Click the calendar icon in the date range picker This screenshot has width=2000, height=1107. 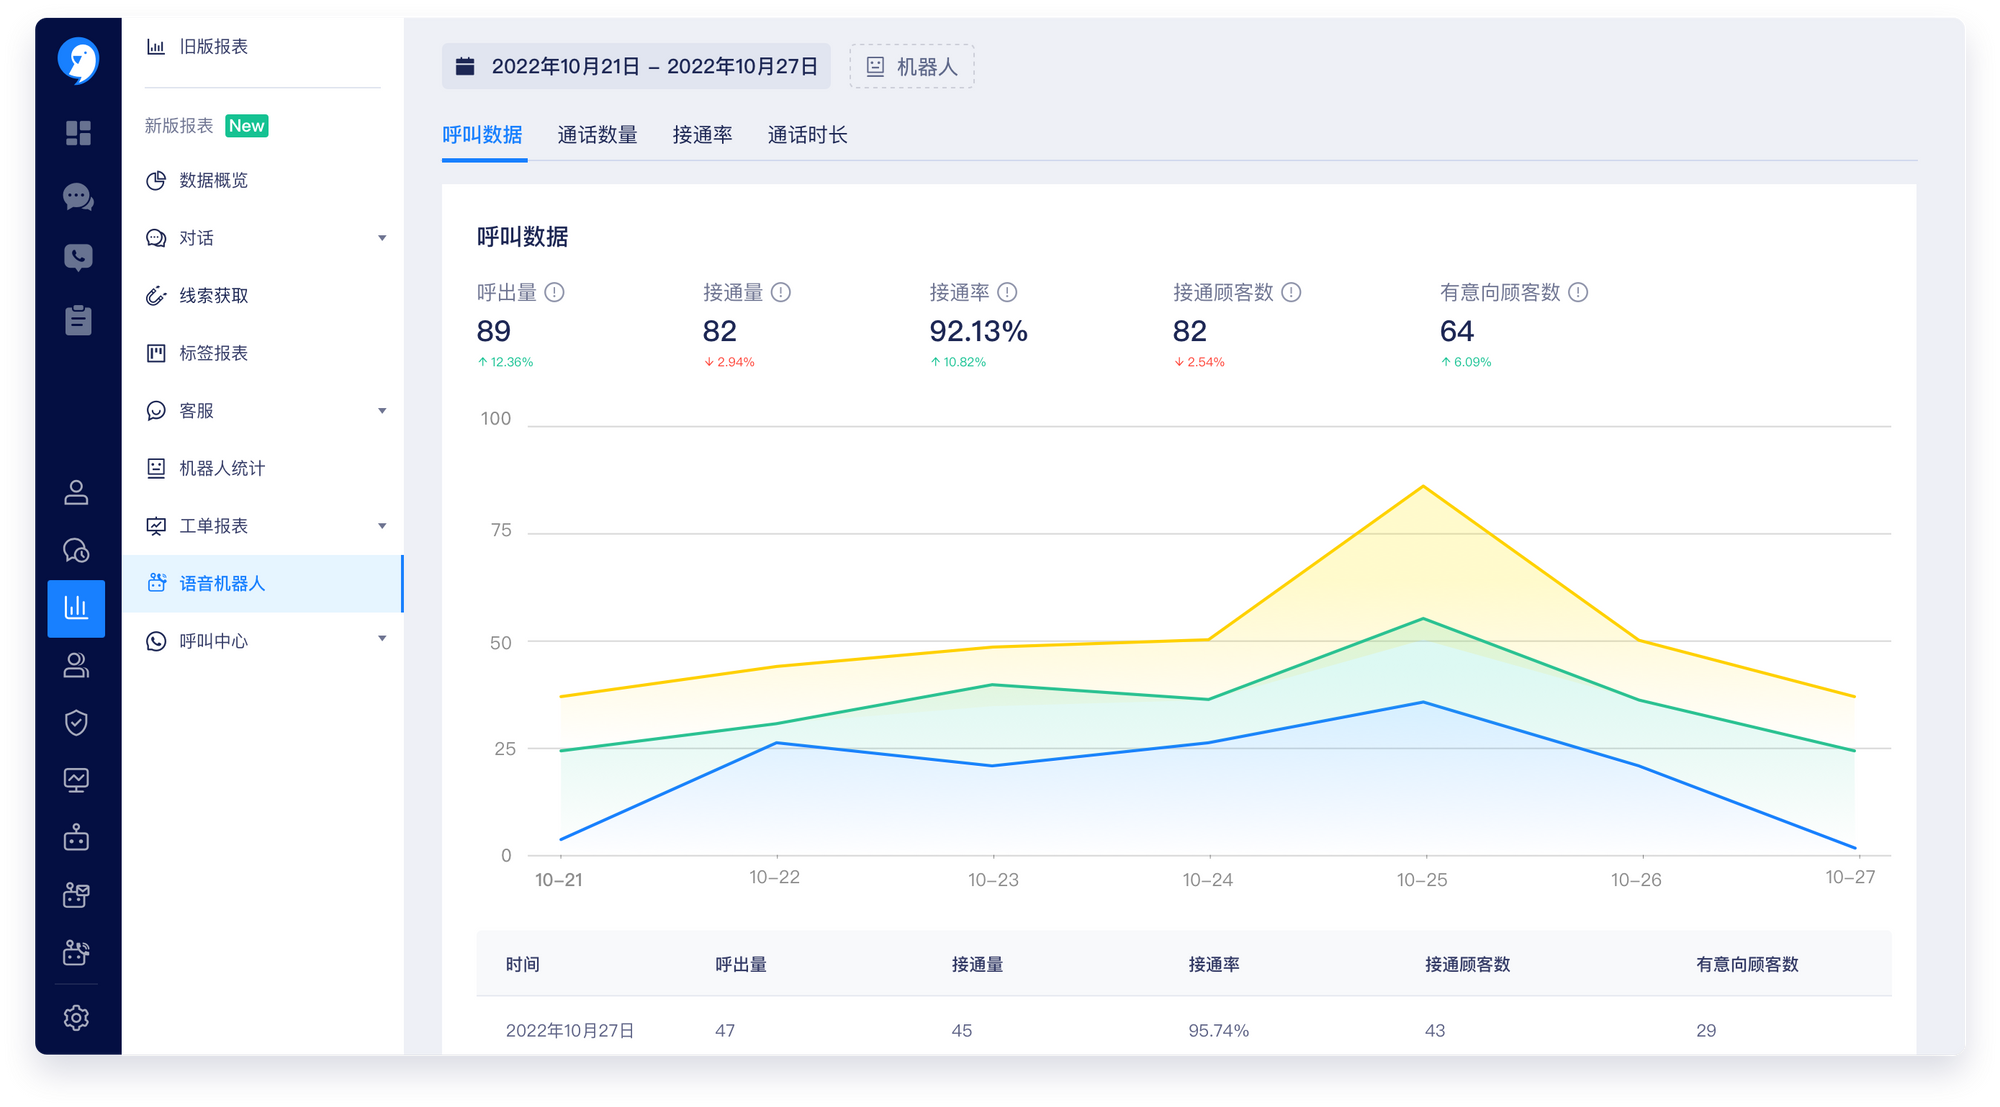point(465,66)
